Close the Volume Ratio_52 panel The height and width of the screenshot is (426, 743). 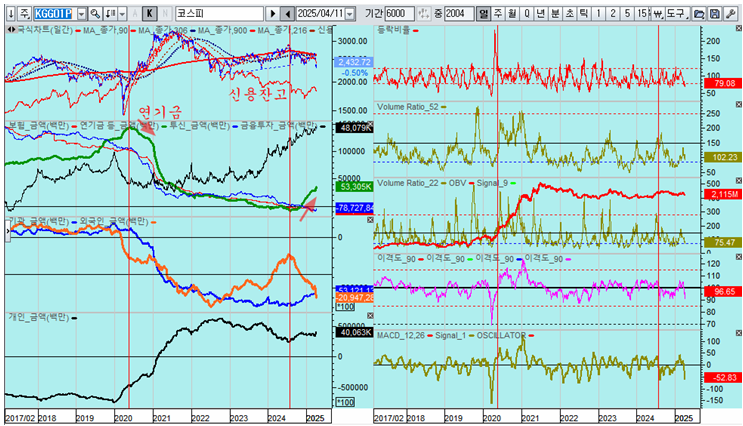tap(738, 104)
